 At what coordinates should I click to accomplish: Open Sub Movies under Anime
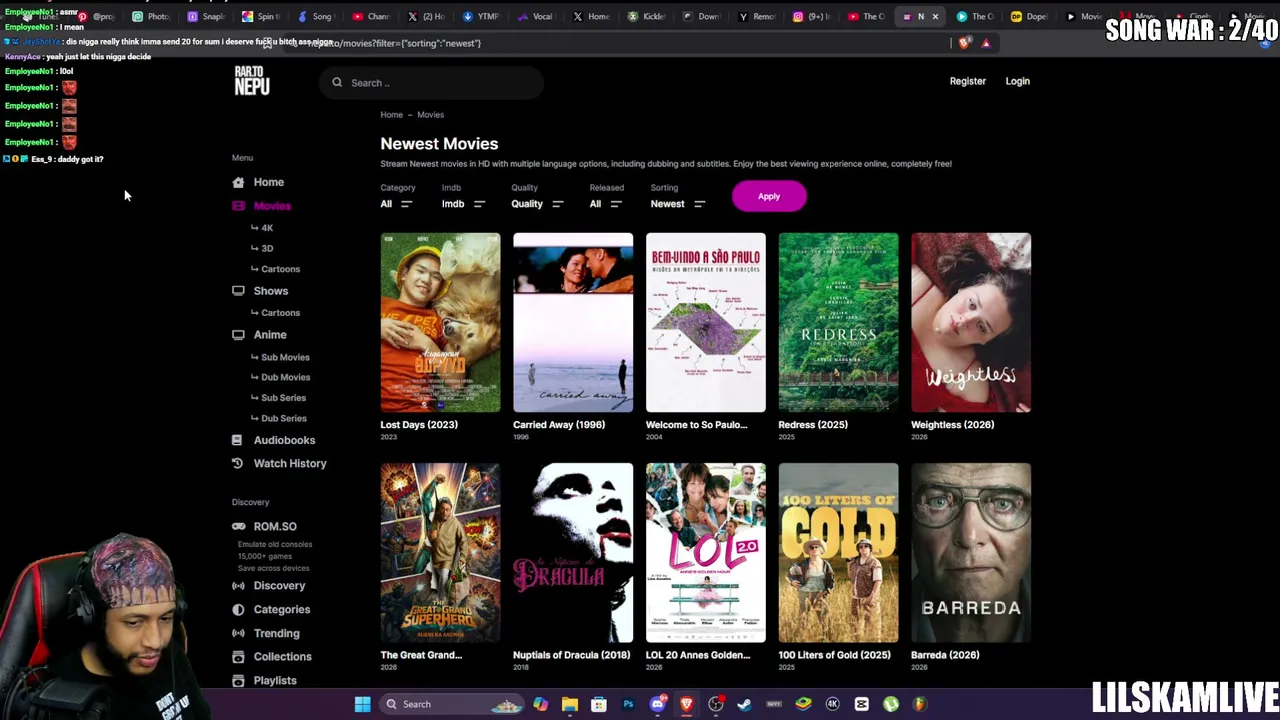tap(285, 357)
